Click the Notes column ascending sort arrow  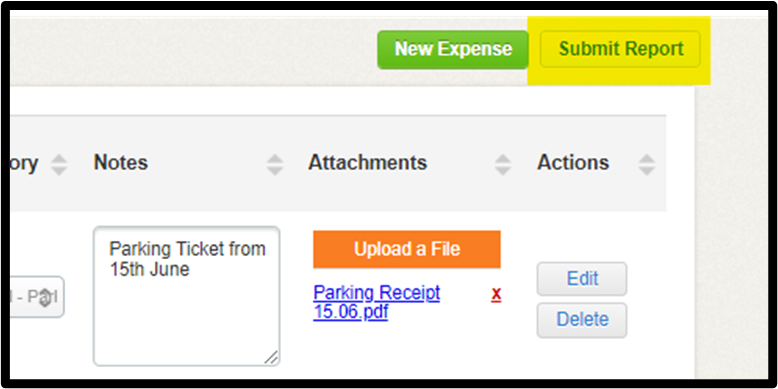coord(274,159)
